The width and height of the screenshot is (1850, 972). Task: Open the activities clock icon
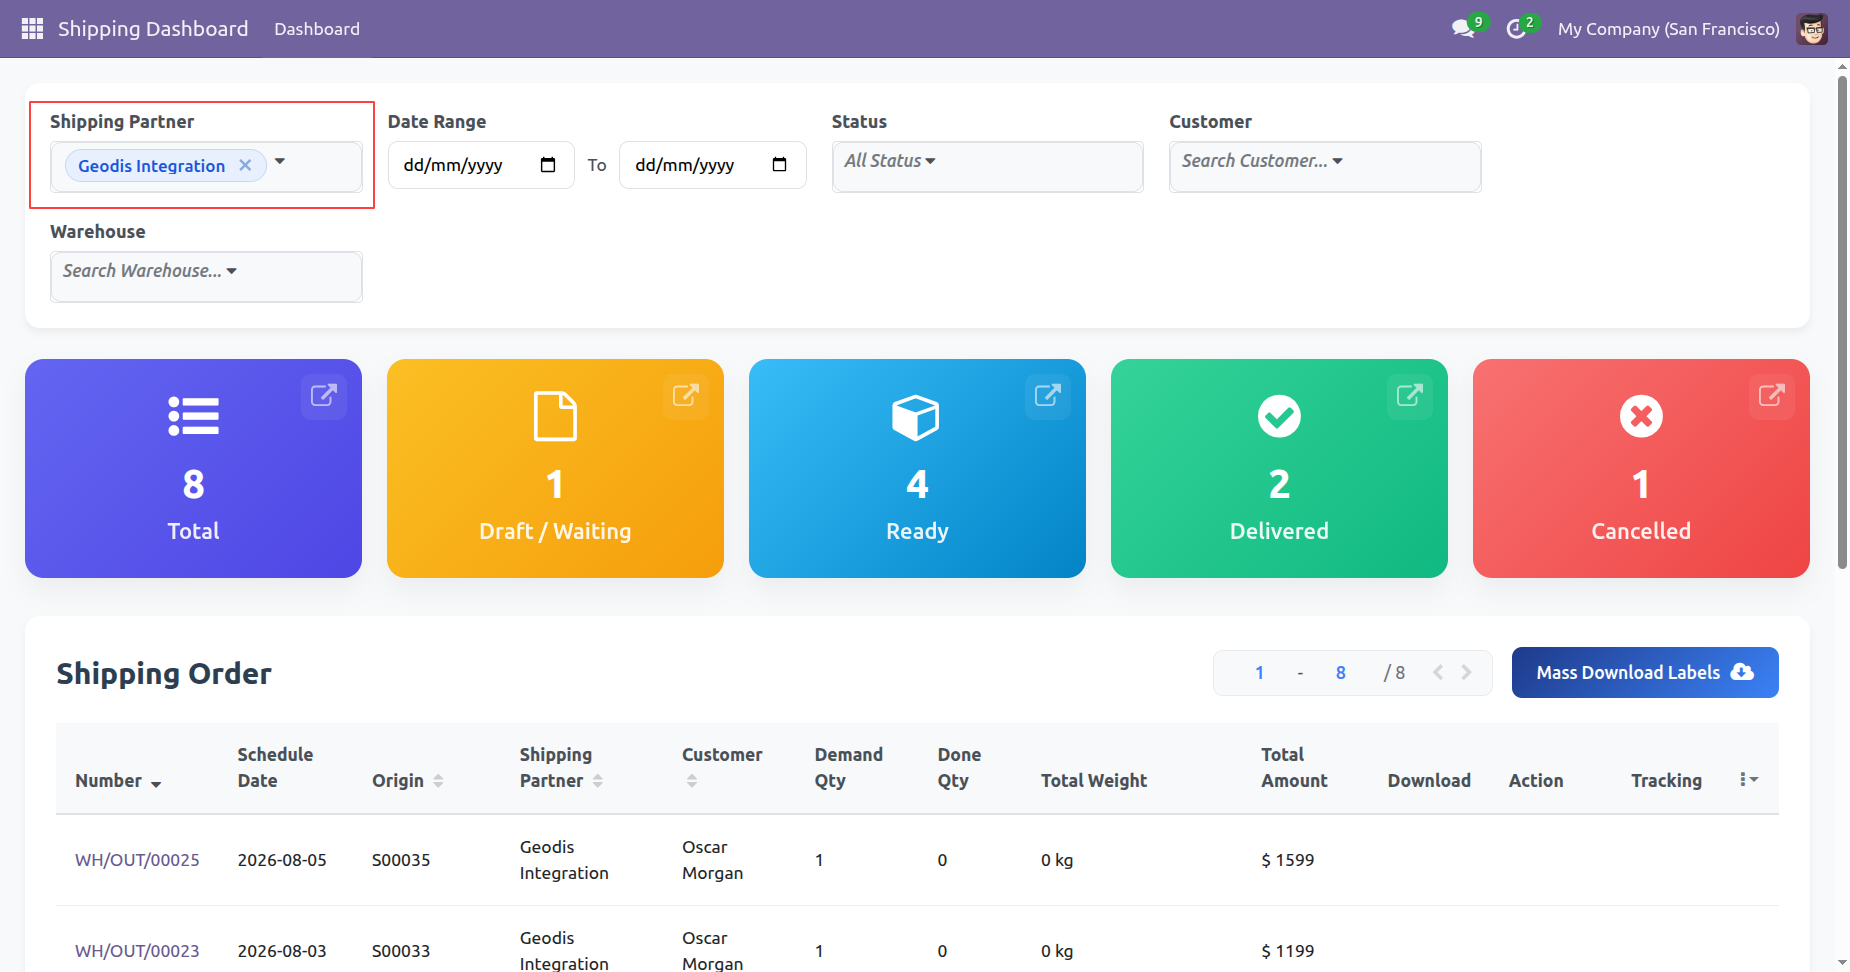pos(1516,29)
